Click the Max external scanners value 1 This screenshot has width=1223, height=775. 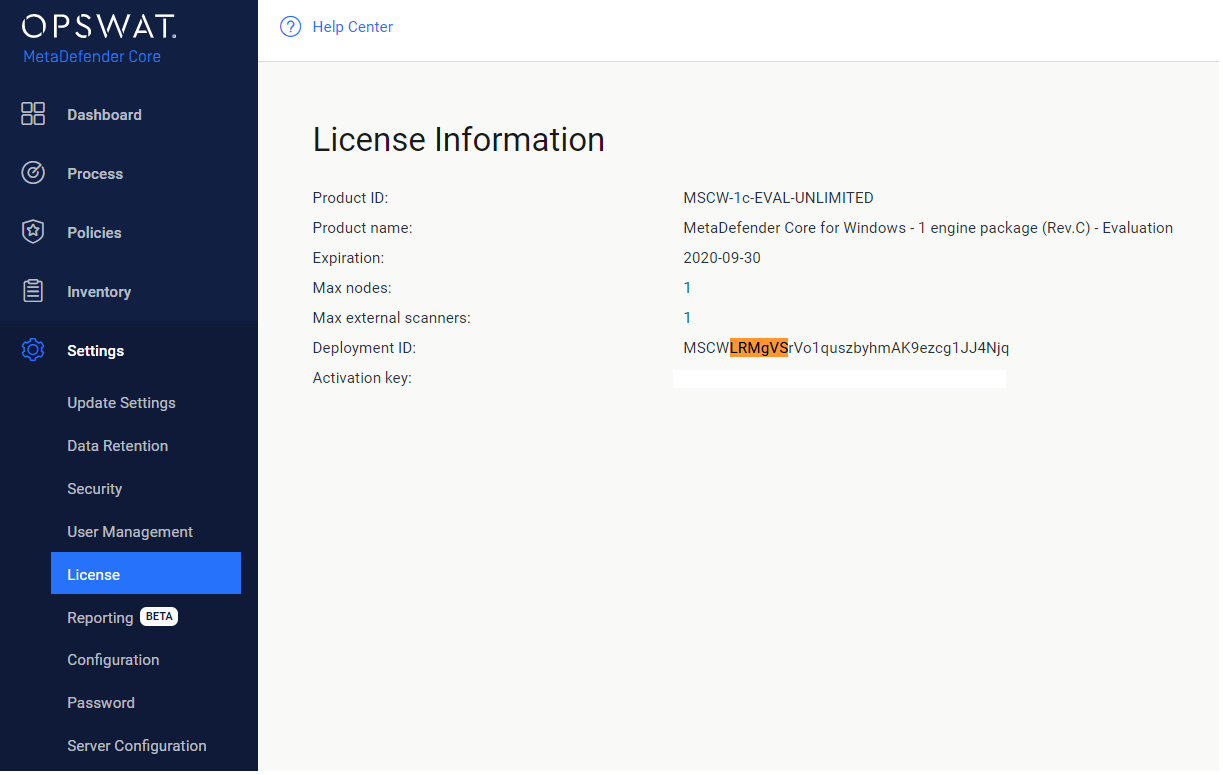point(687,318)
